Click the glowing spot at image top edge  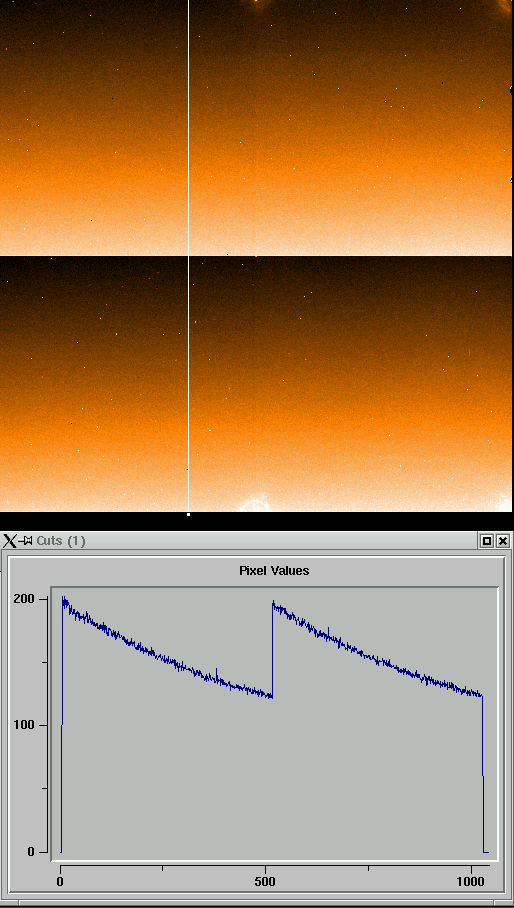tap(255, 5)
